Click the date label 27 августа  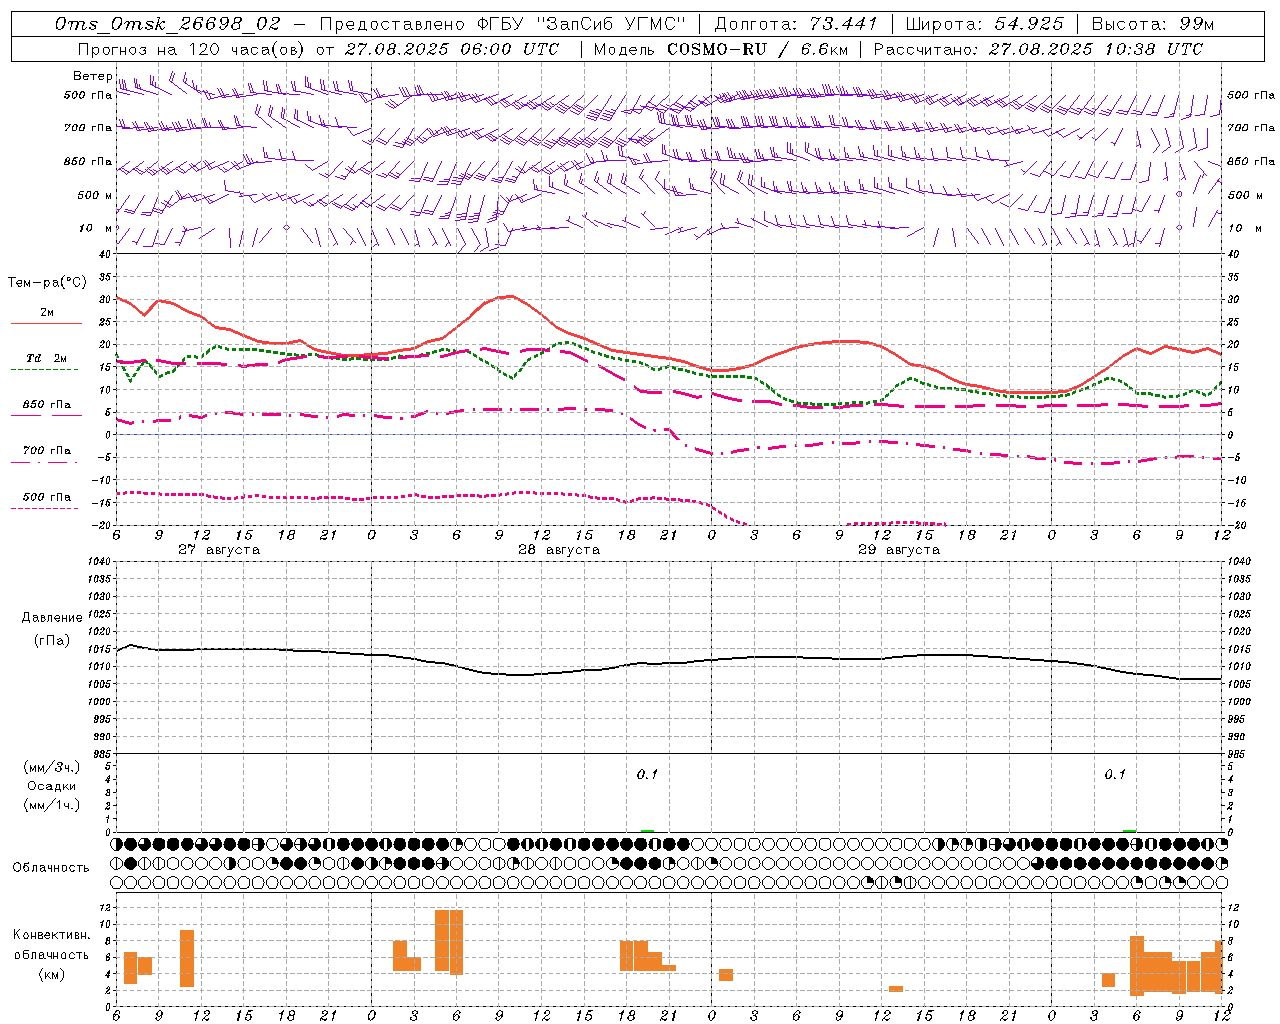pyautogui.click(x=219, y=550)
